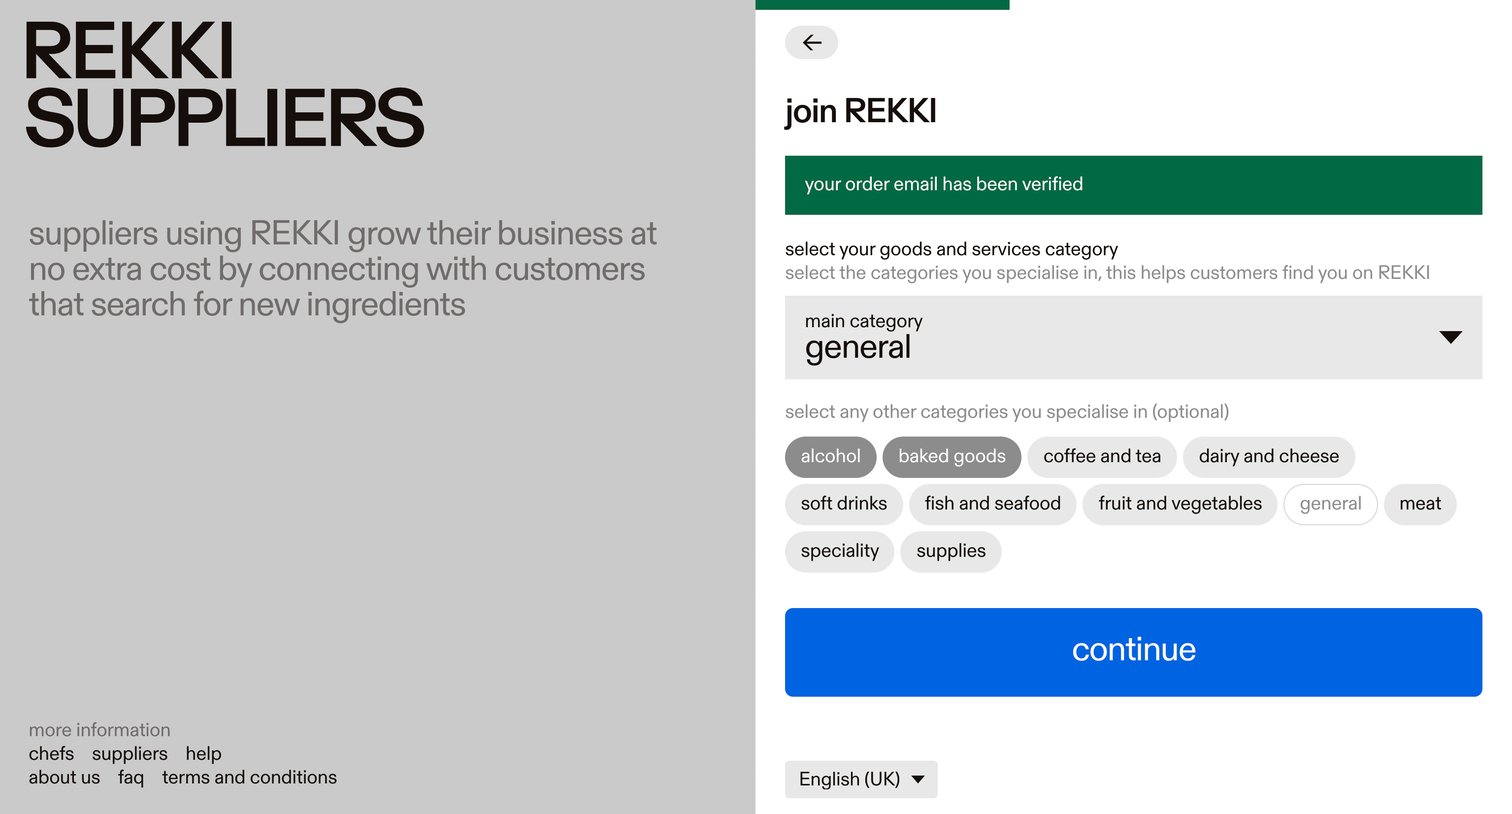Open the chefs footer link

(51, 754)
